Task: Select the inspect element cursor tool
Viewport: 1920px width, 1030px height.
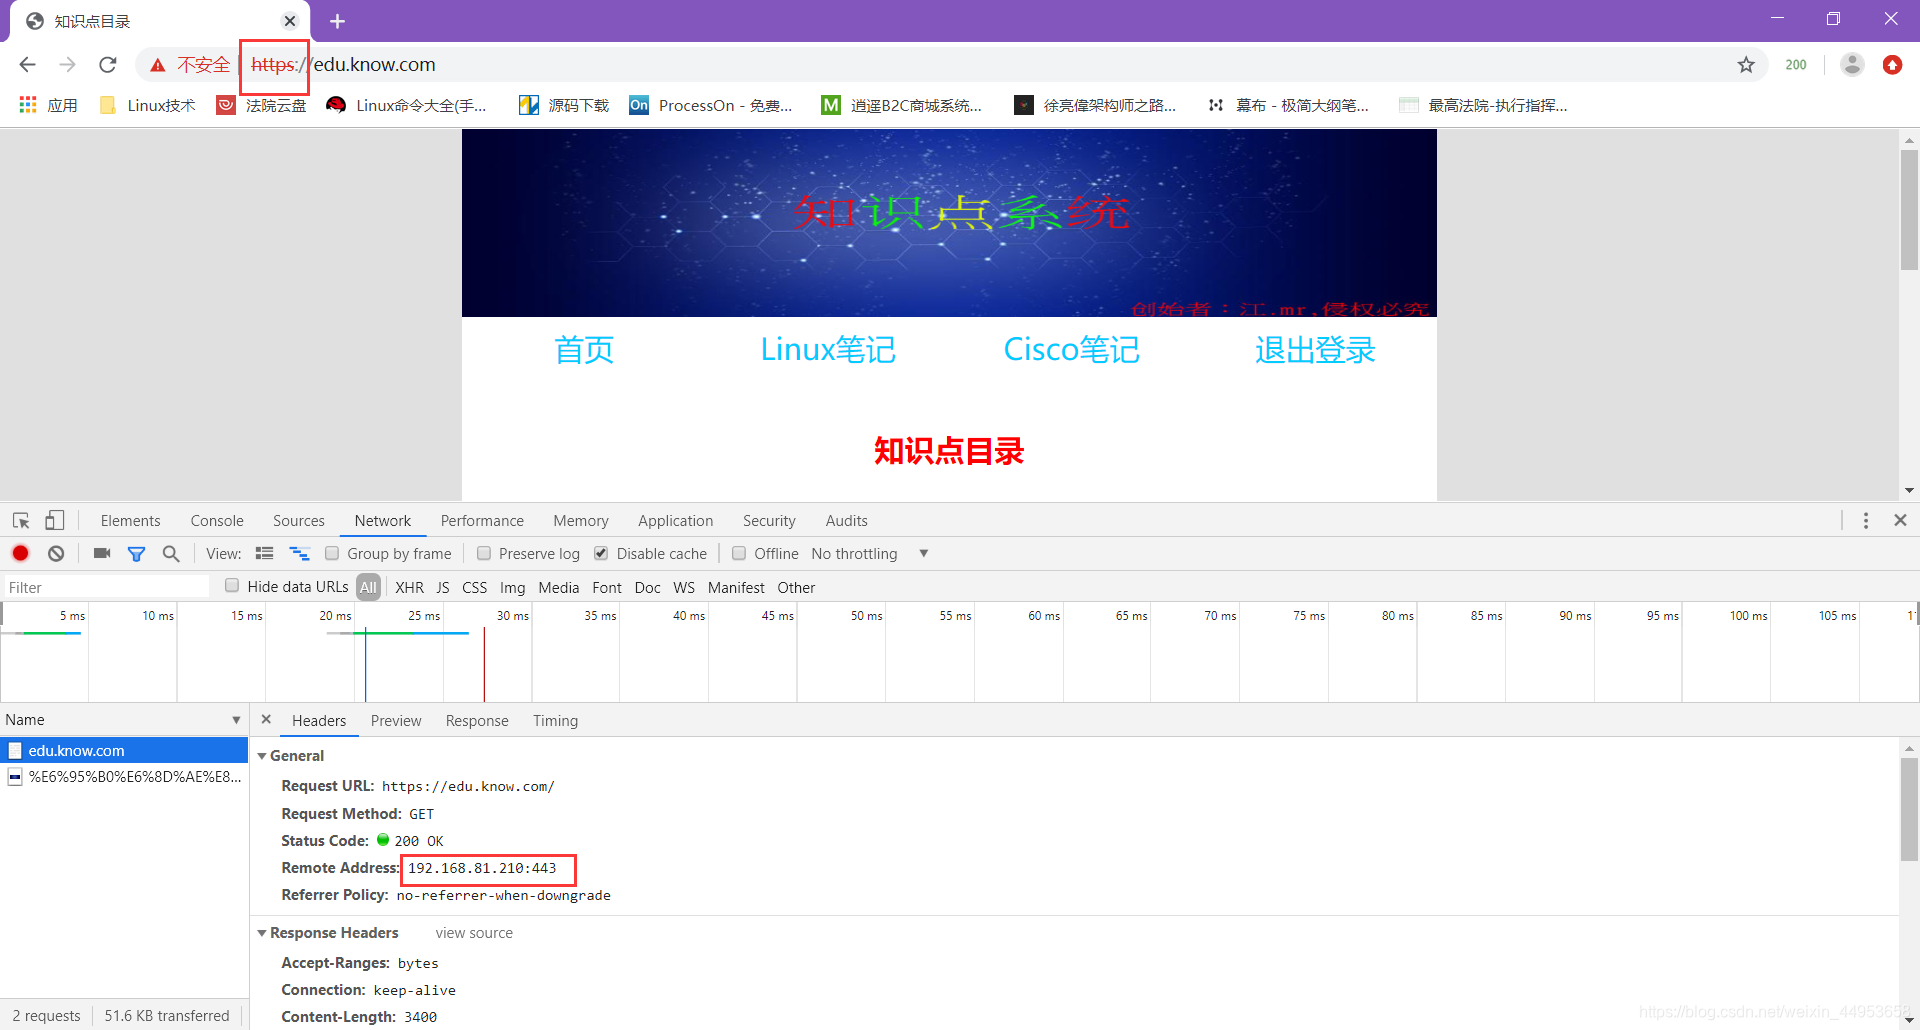Action: pos(20,520)
